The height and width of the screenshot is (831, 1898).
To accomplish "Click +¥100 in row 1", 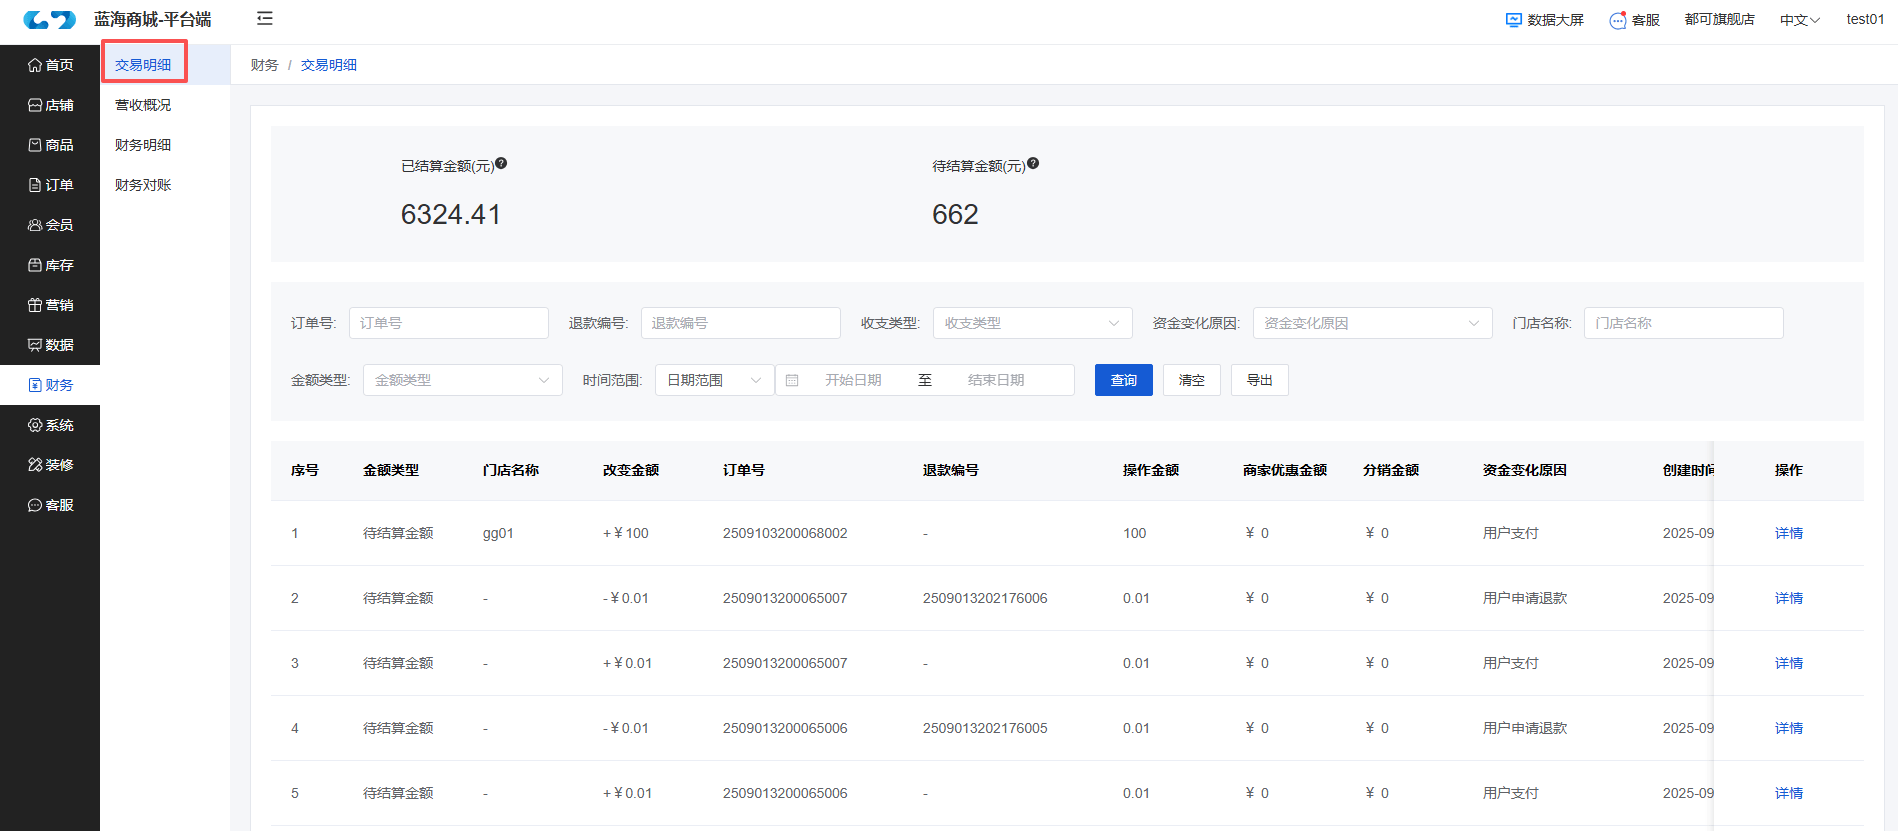I will pos(626,533).
